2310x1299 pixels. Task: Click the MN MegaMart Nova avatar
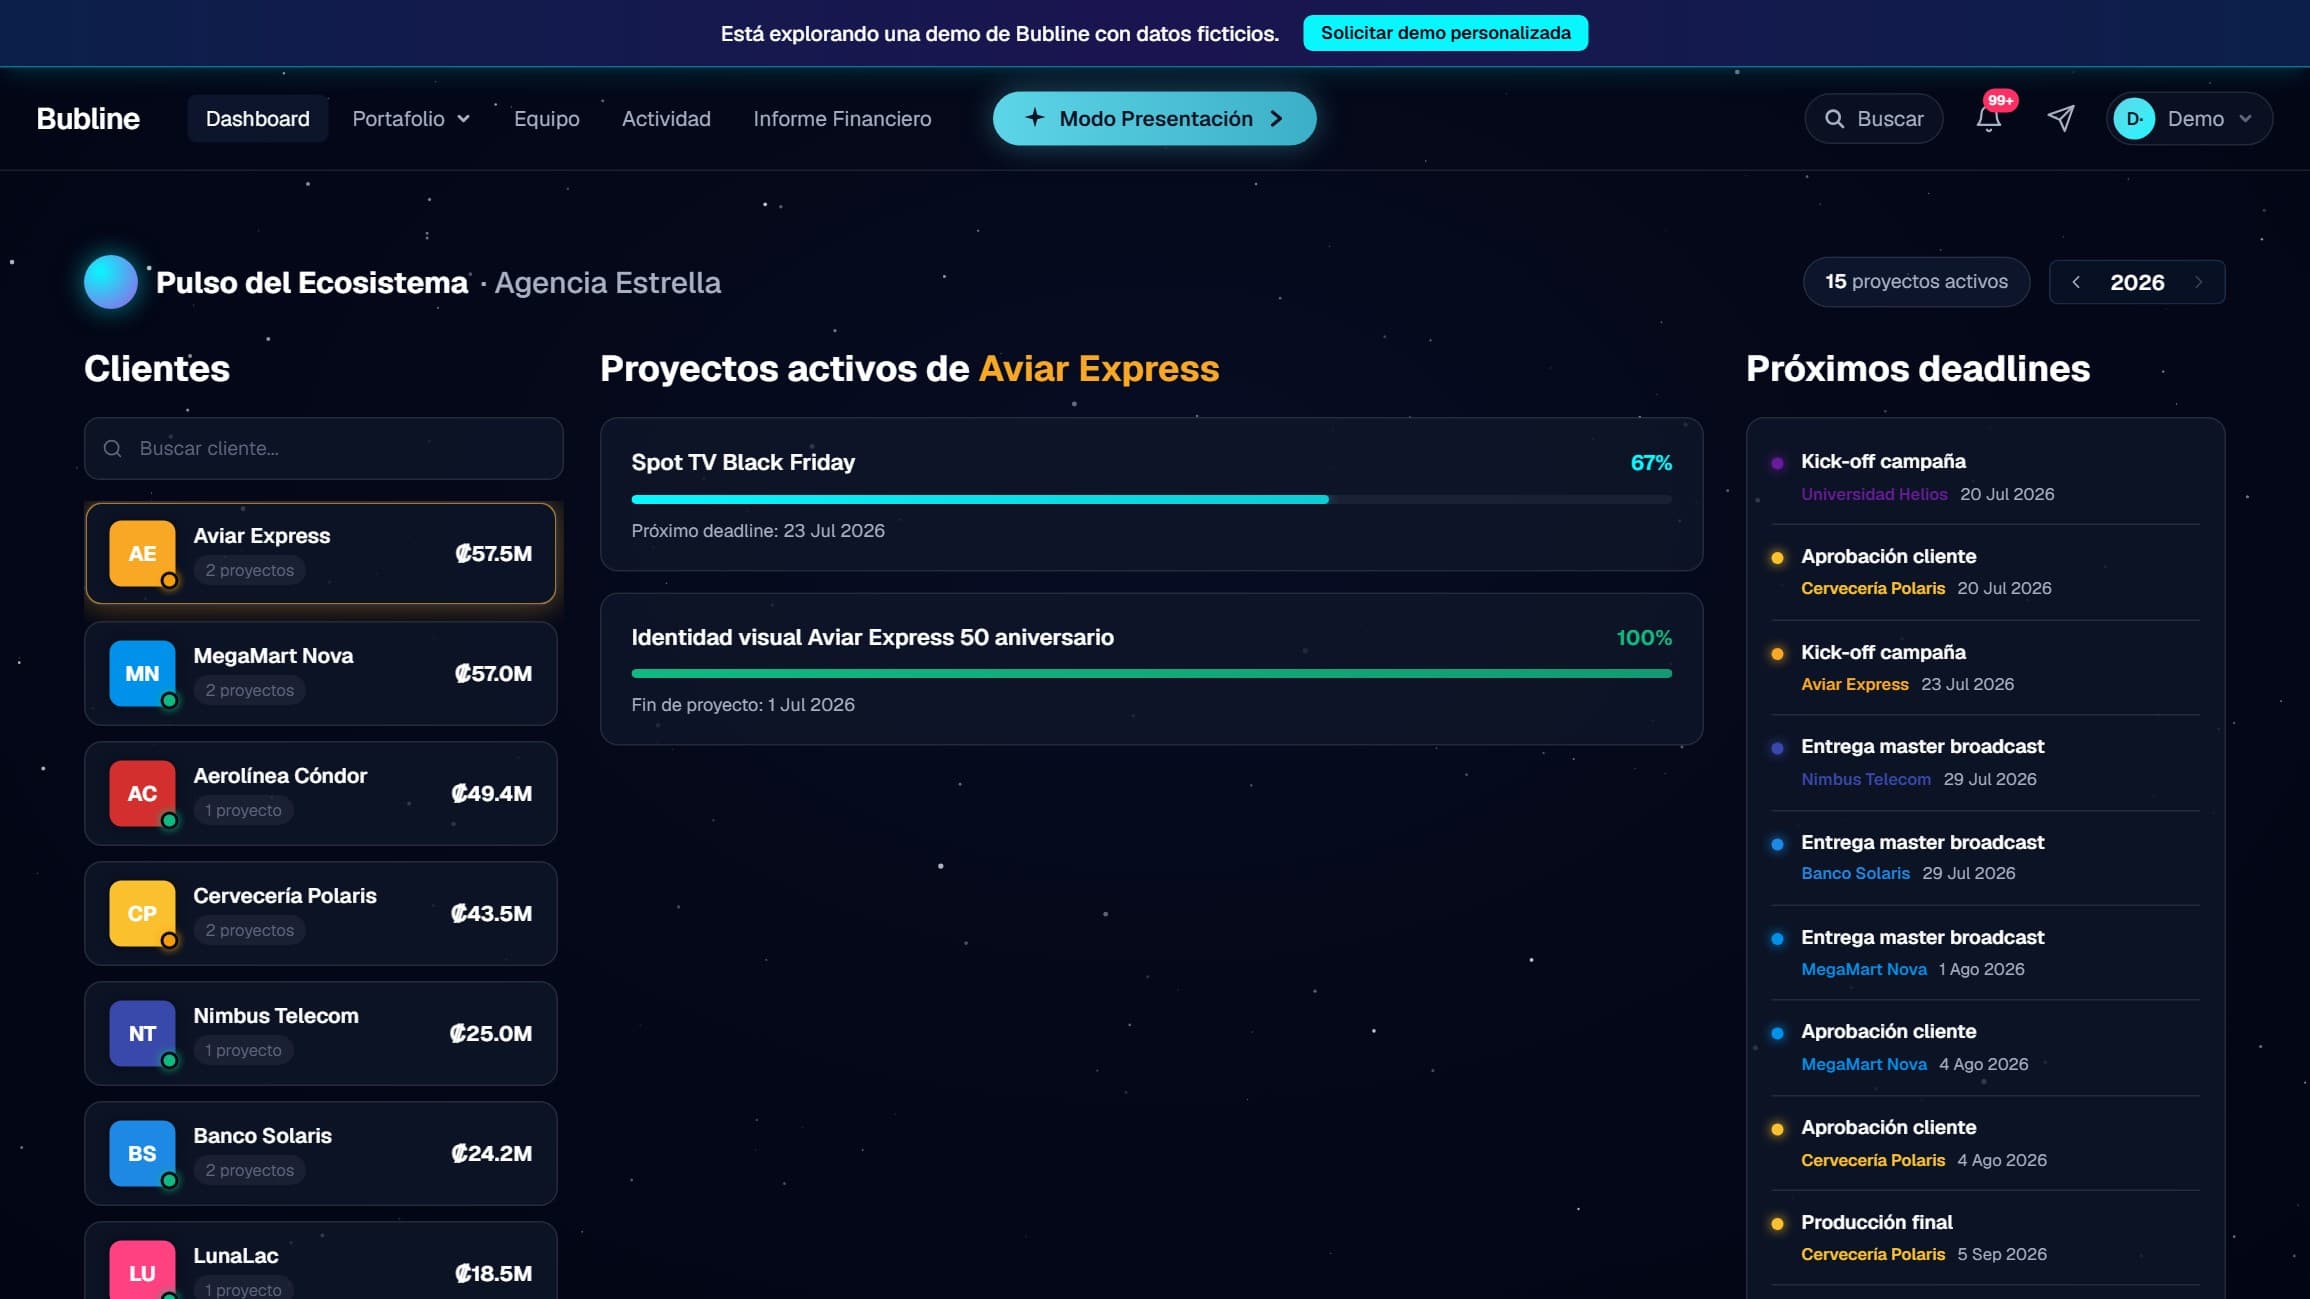coord(142,673)
